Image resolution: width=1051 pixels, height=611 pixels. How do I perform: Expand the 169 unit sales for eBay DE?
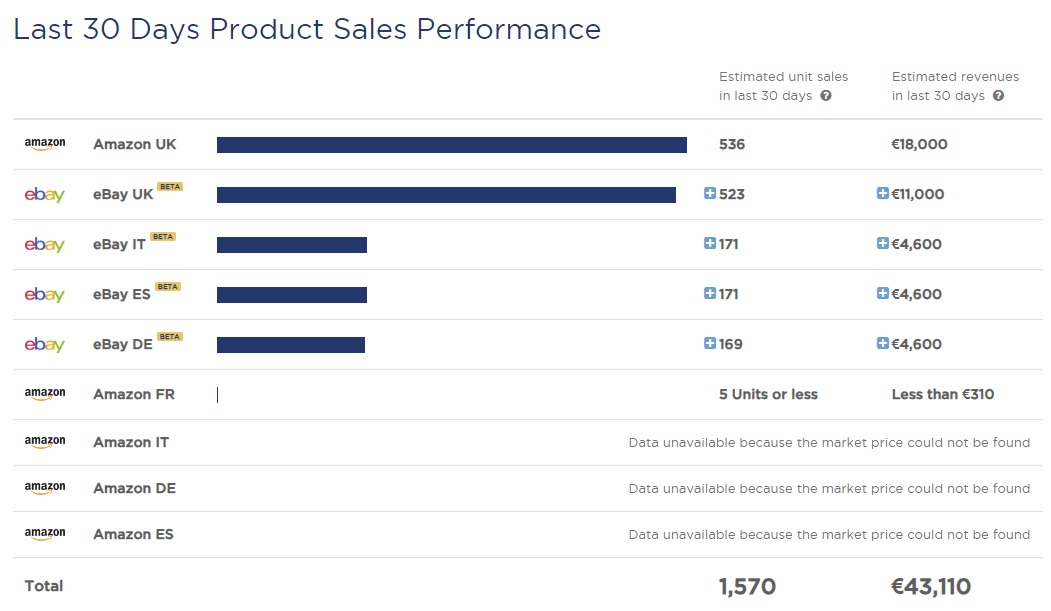coord(710,344)
